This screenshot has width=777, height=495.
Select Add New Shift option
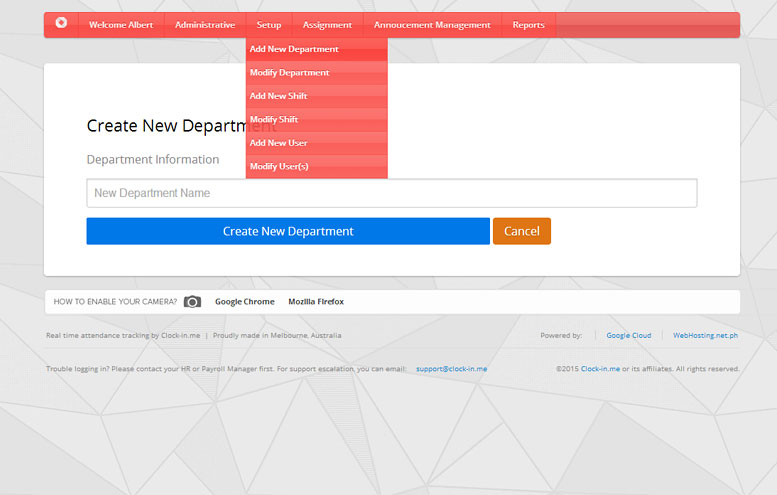pos(317,96)
